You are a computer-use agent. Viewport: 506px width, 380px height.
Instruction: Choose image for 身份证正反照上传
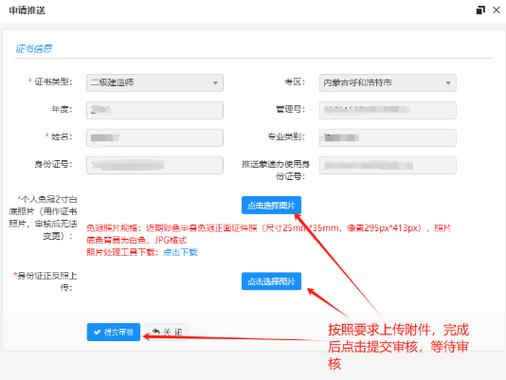click(x=271, y=281)
